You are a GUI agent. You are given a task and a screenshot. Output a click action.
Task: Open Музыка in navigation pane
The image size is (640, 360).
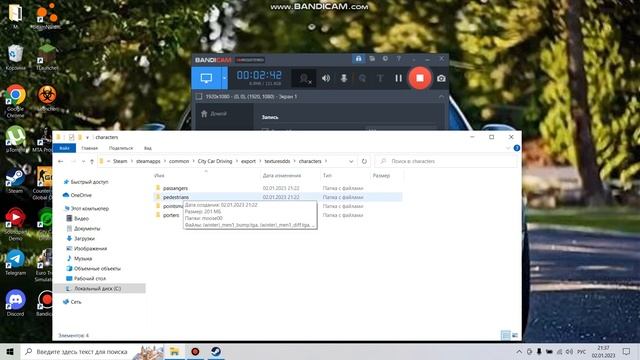pyautogui.click(x=83, y=259)
